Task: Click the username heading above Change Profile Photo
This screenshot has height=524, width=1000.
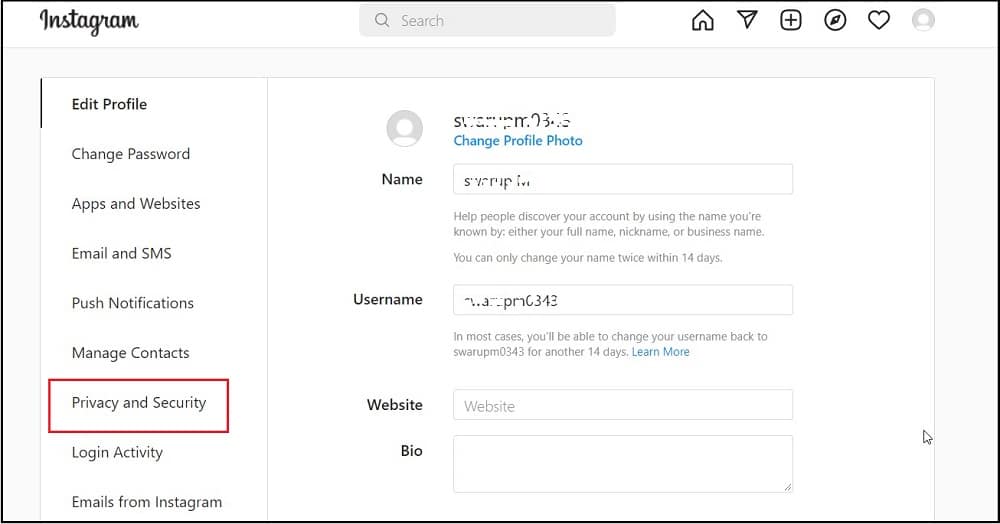Action: coord(512,120)
